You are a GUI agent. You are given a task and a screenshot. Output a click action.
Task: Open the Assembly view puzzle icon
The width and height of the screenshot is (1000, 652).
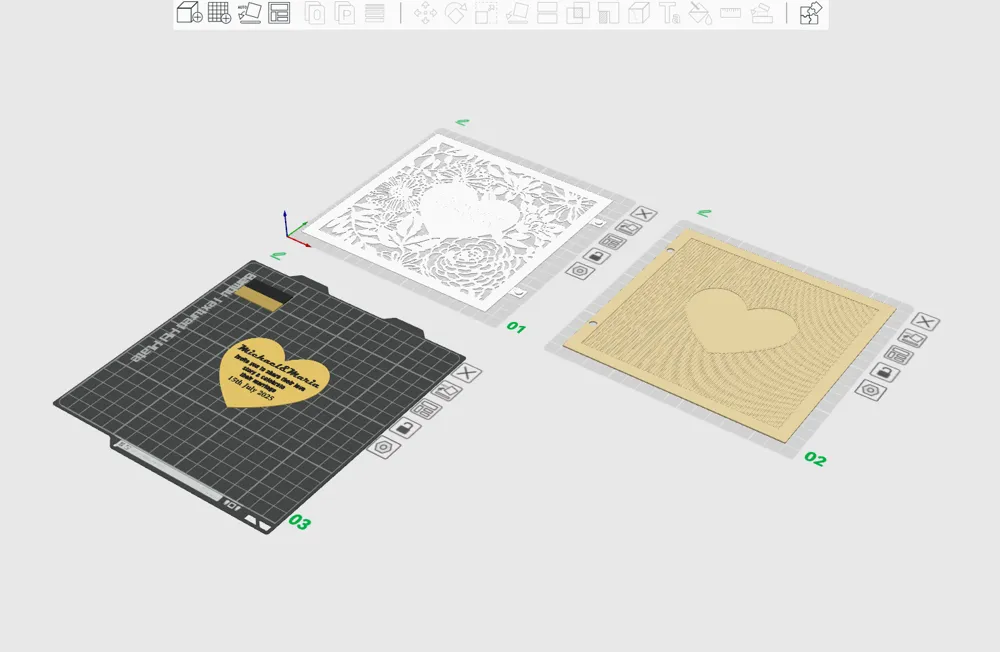coord(811,13)
